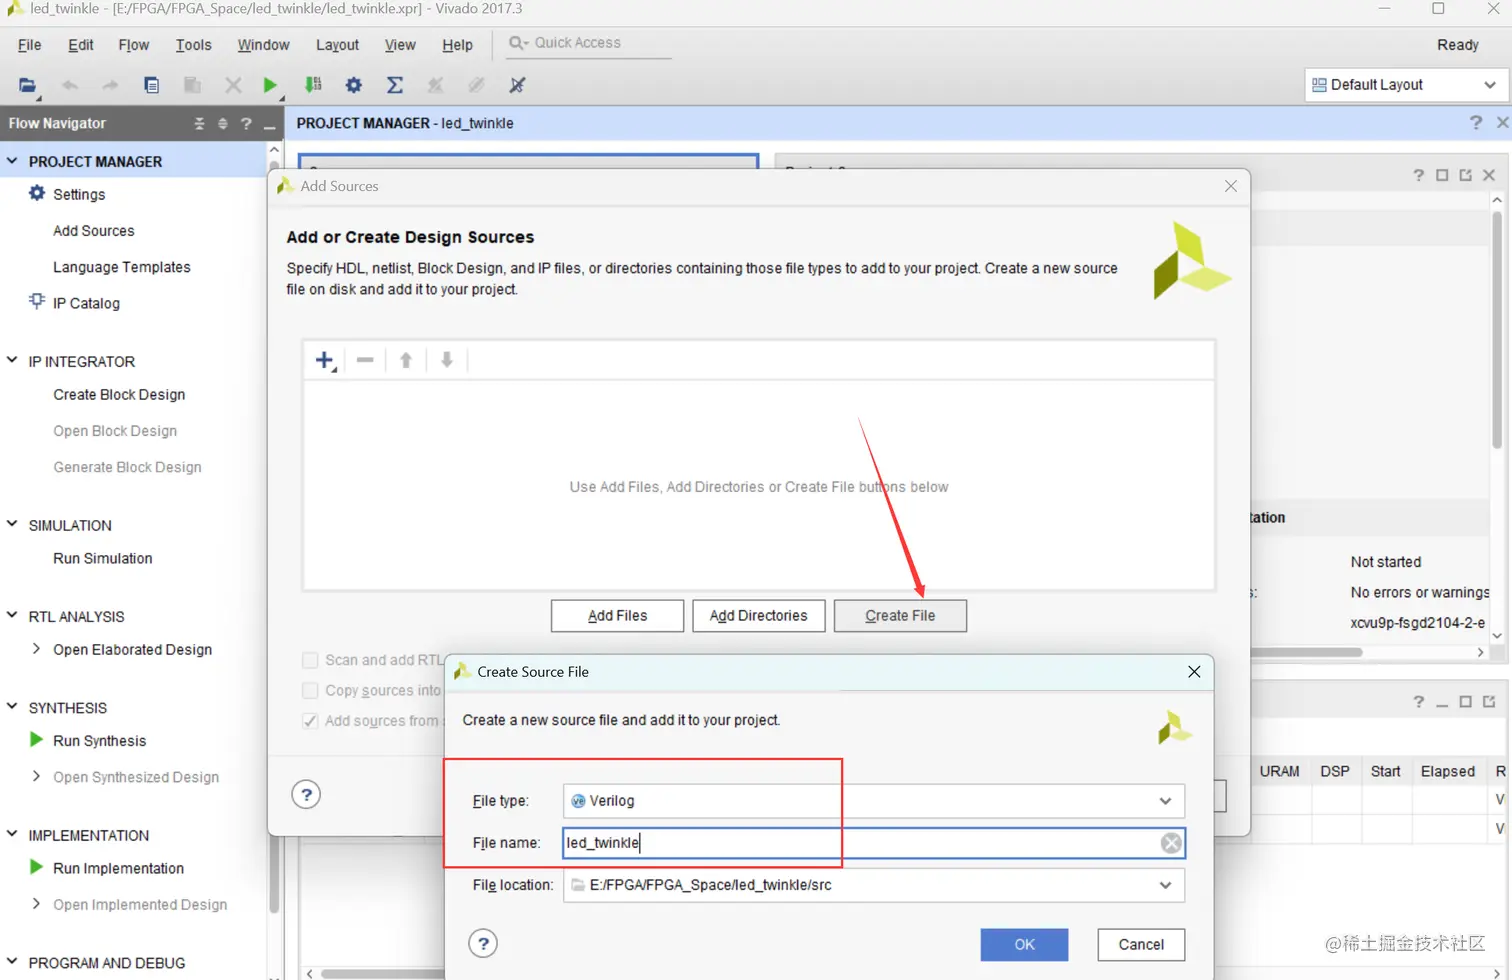This screenshot has width=1512, height=980.
Task: Open the Window menu
Action: tap(264, 45)
